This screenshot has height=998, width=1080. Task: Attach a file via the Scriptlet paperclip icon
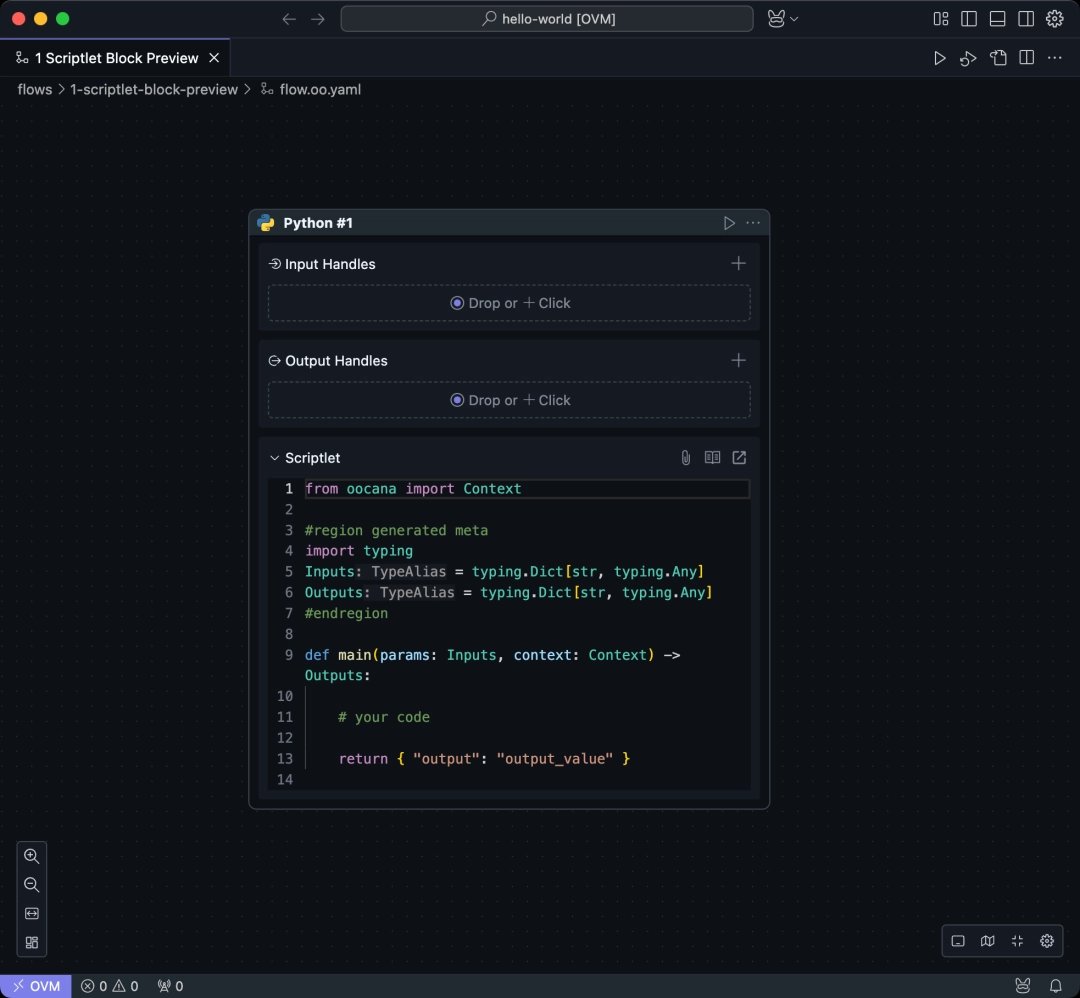685,457
